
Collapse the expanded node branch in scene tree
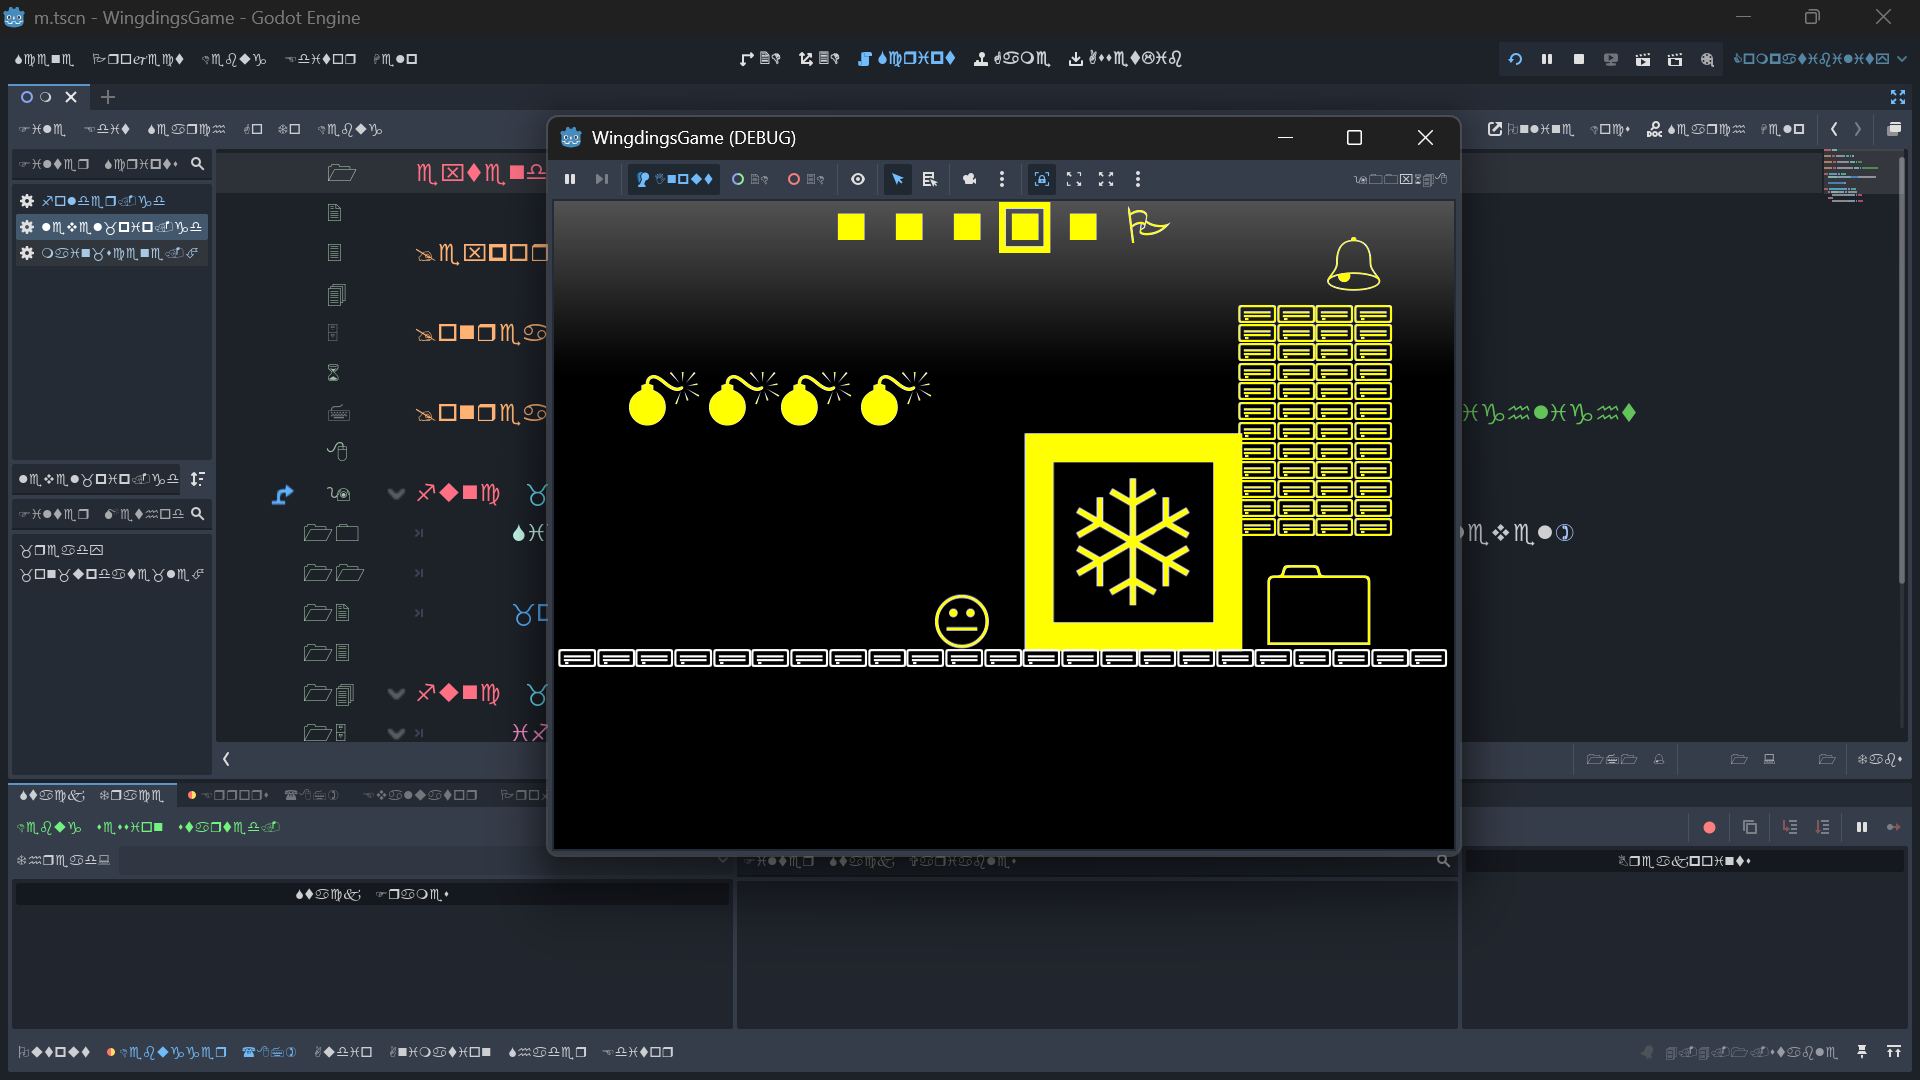(x=396, y=493)
